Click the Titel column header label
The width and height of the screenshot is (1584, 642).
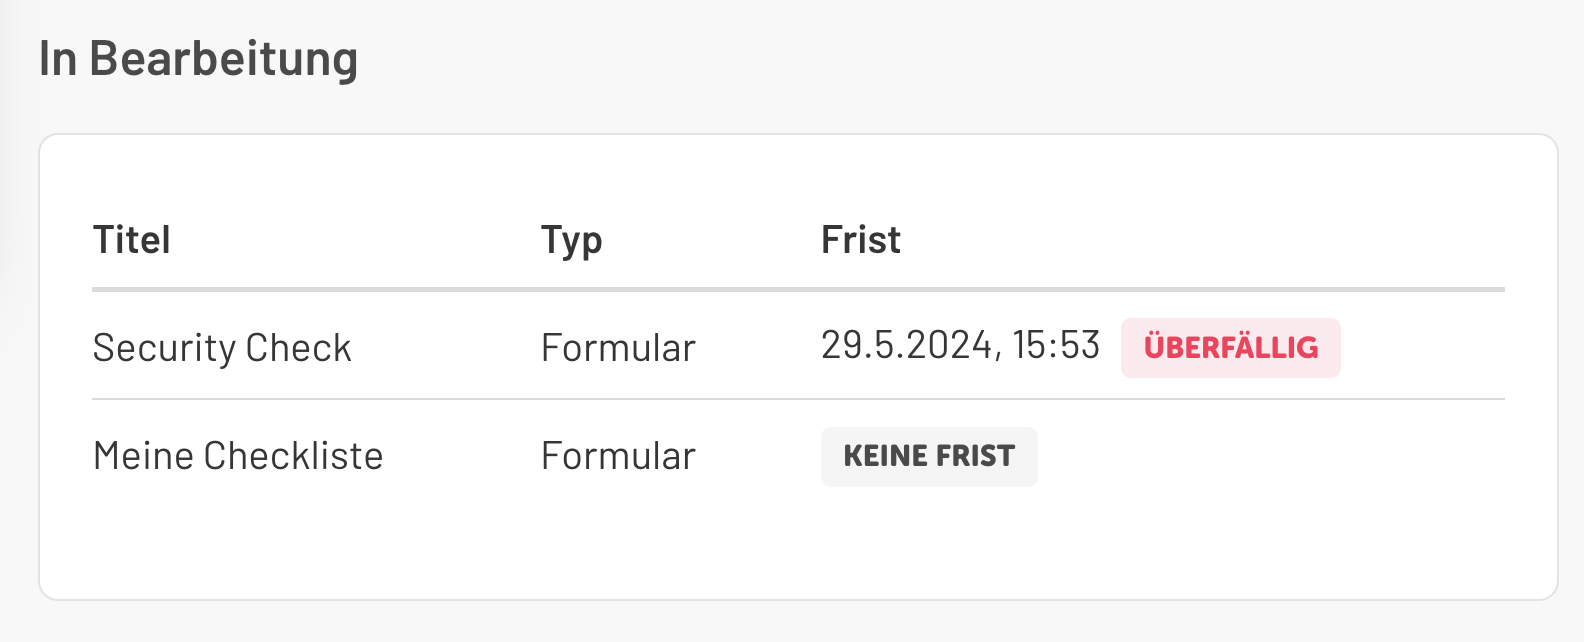click(x=131, y=240)
